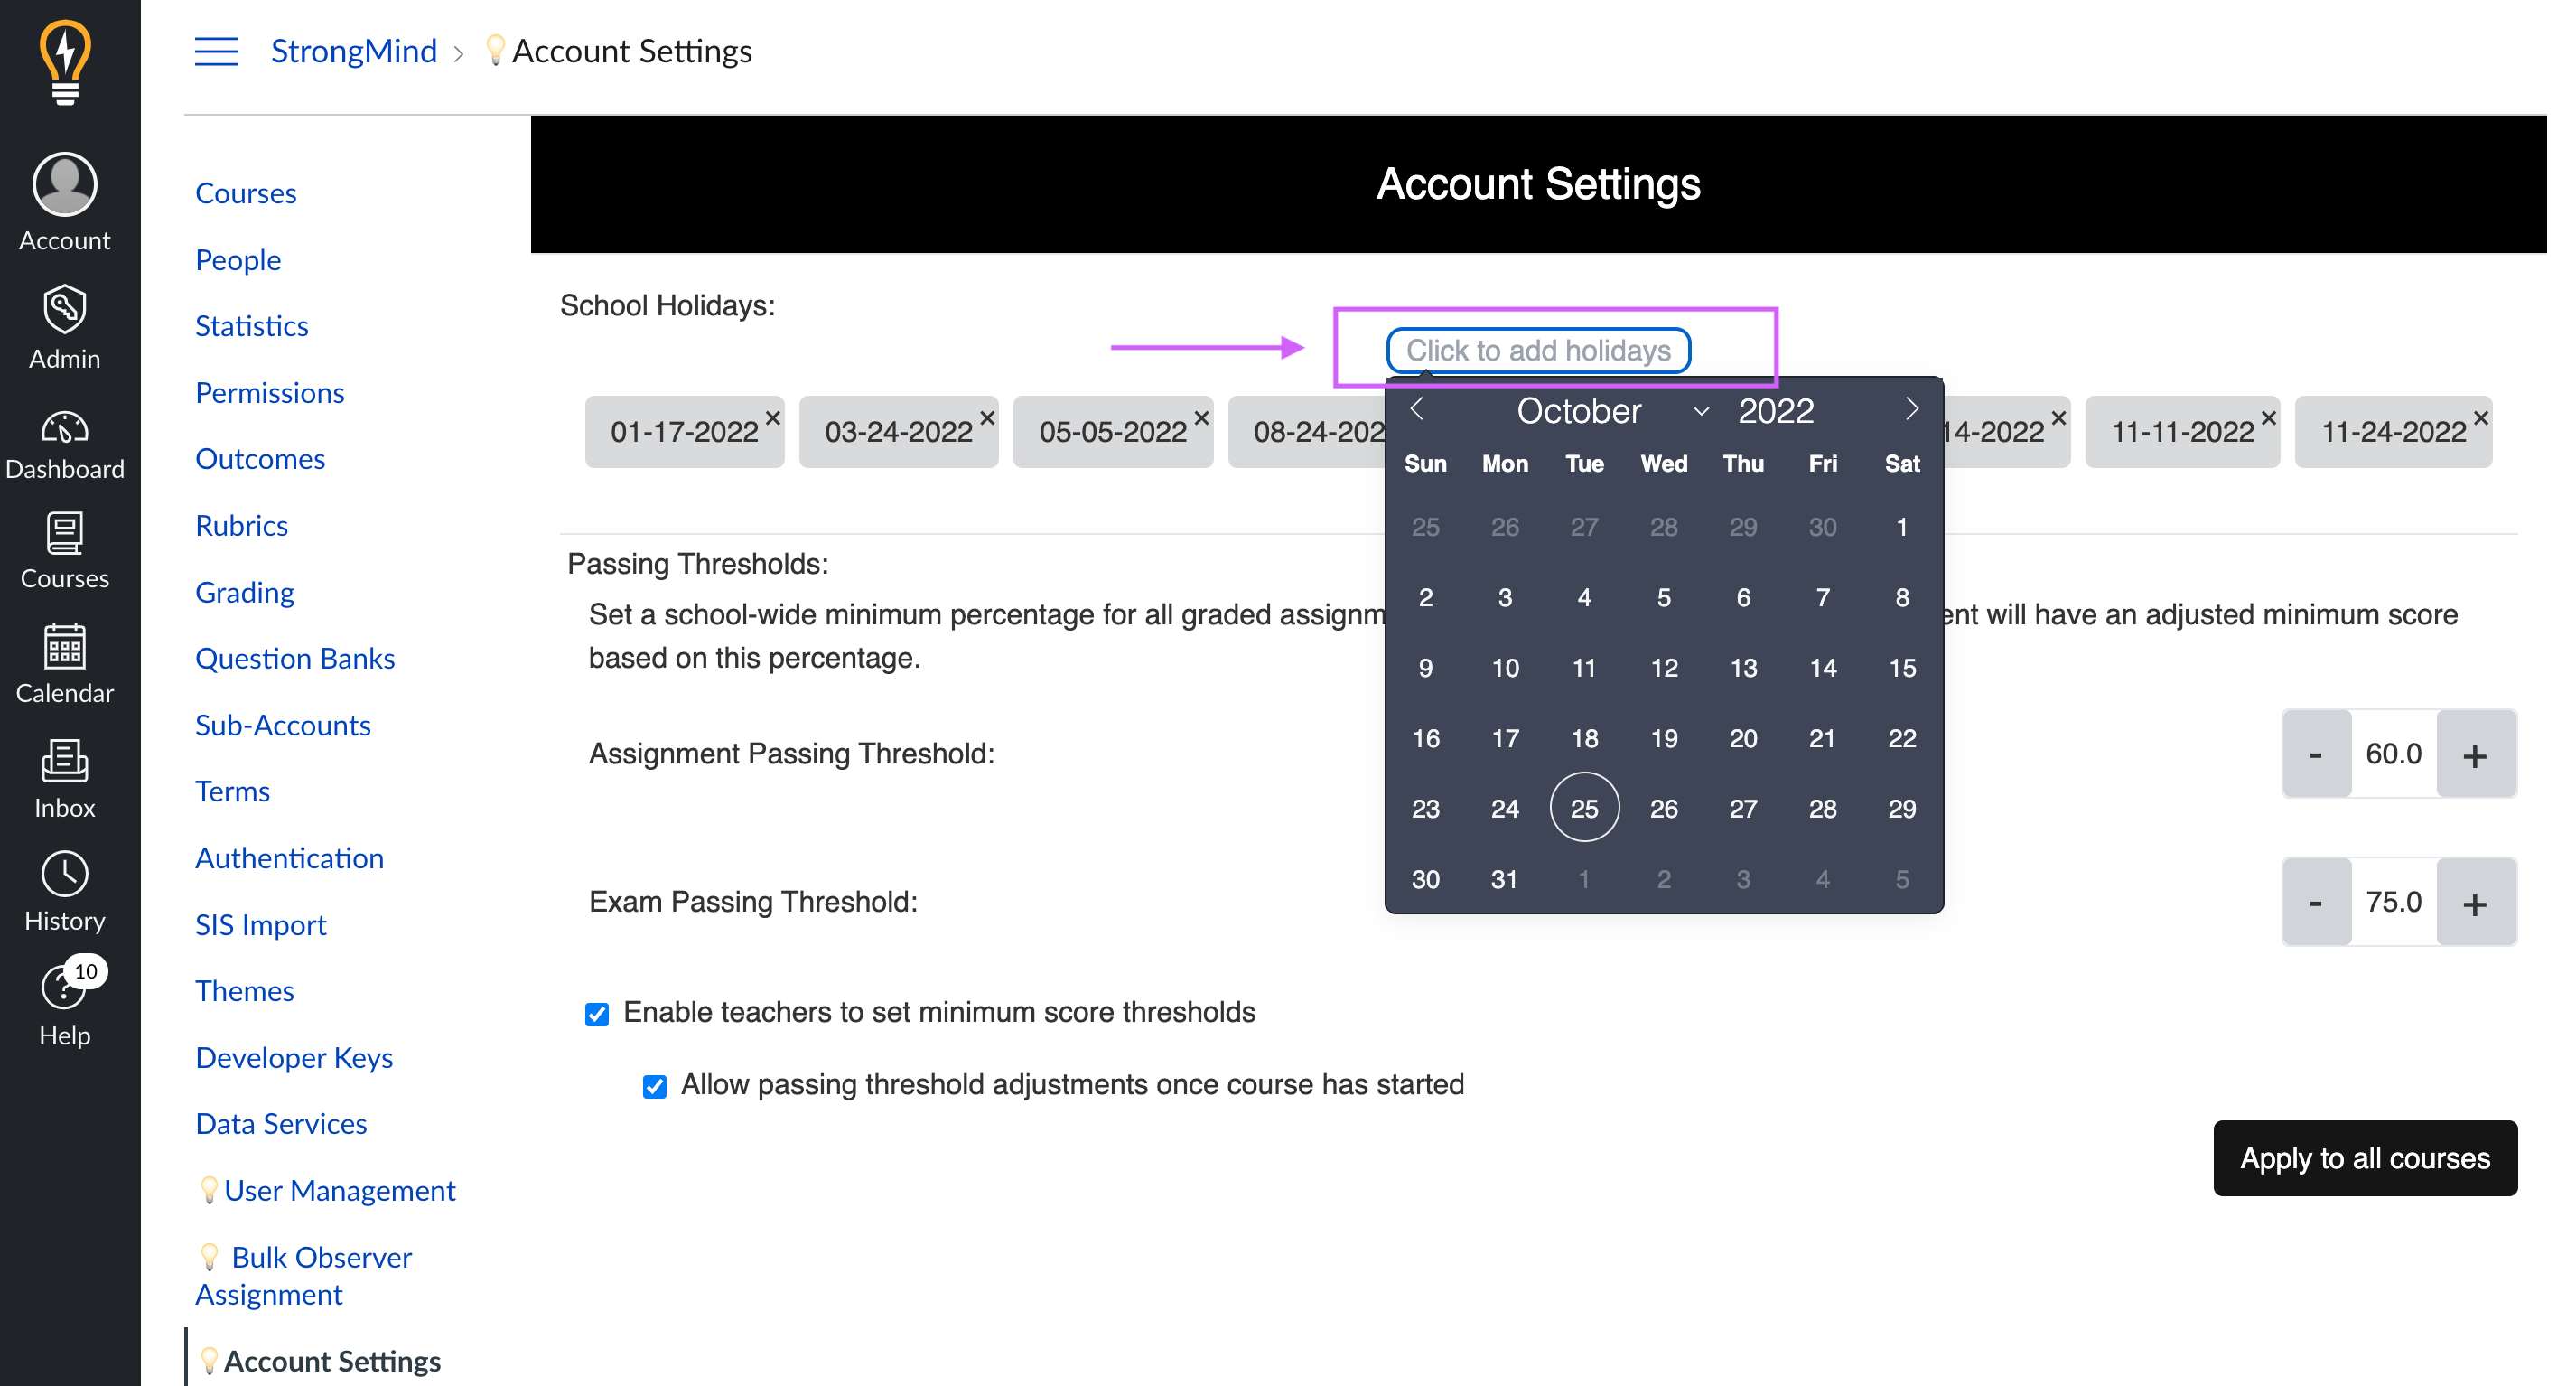Open Outcomes in account menu

[x=260, y=459]
